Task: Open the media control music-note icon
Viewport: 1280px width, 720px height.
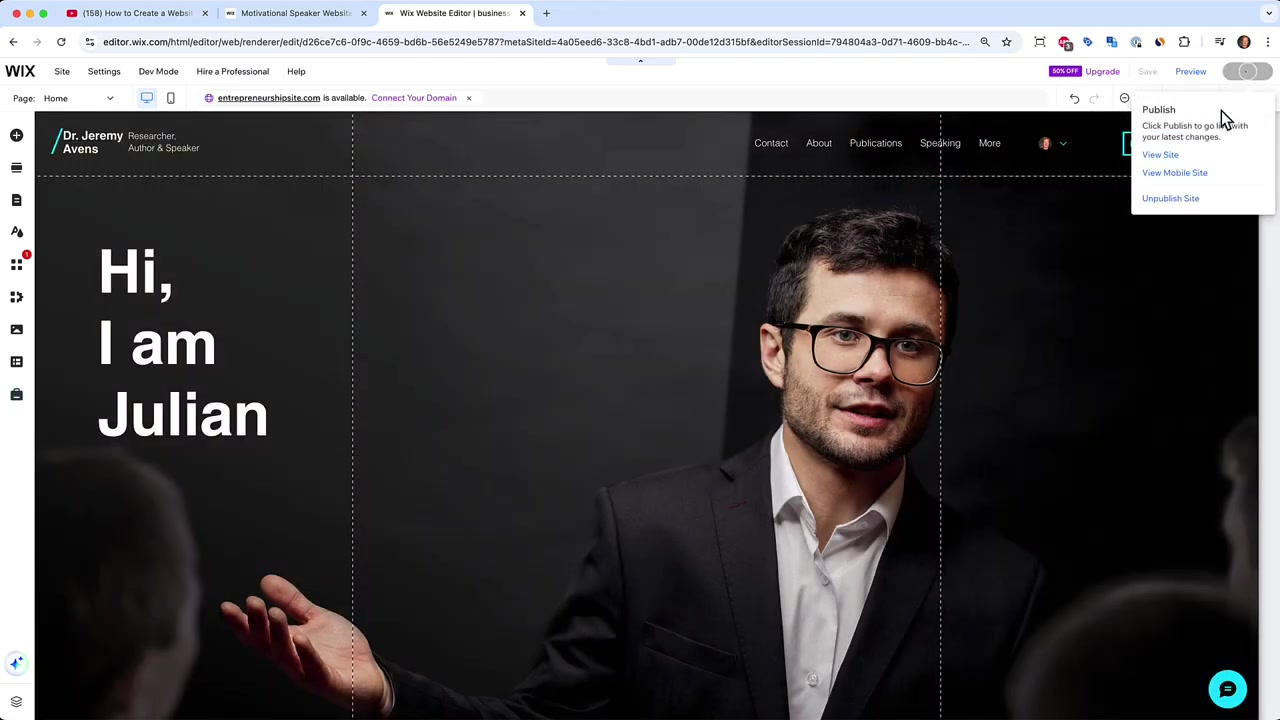Action: click(x=1220, y=42)
